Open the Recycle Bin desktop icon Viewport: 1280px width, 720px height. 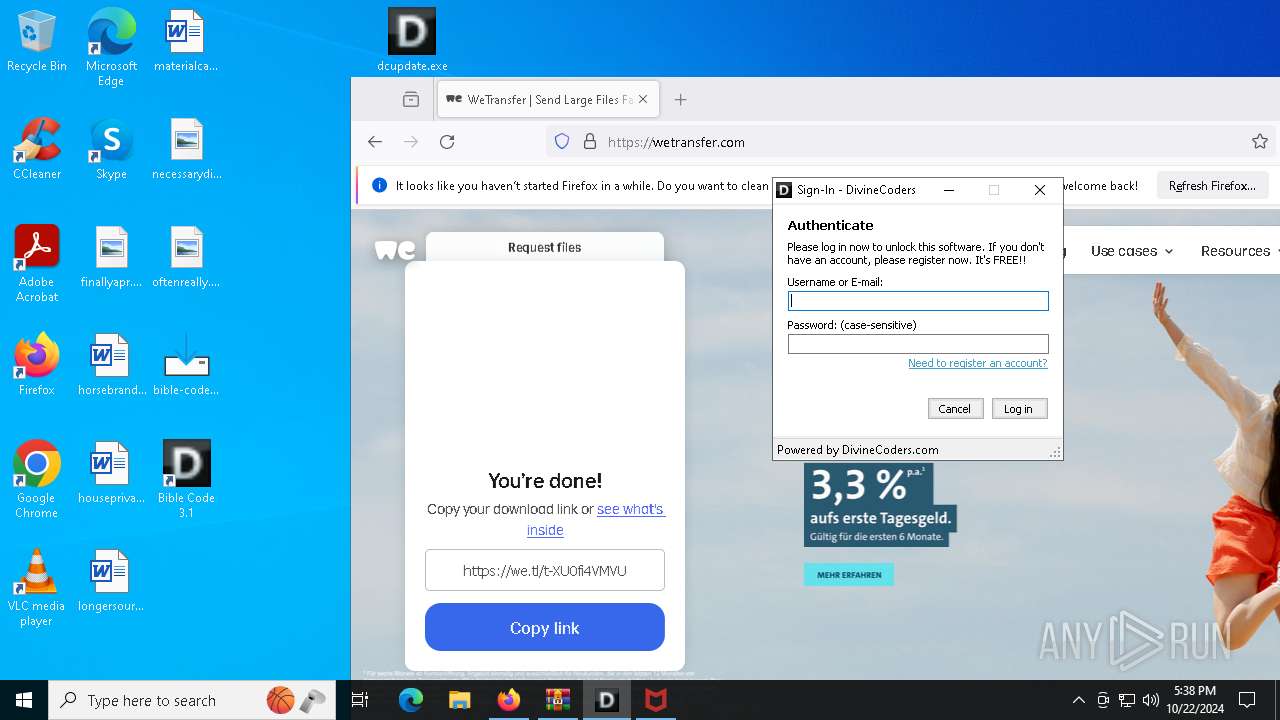pyautogui.click(x=37, y=41)
